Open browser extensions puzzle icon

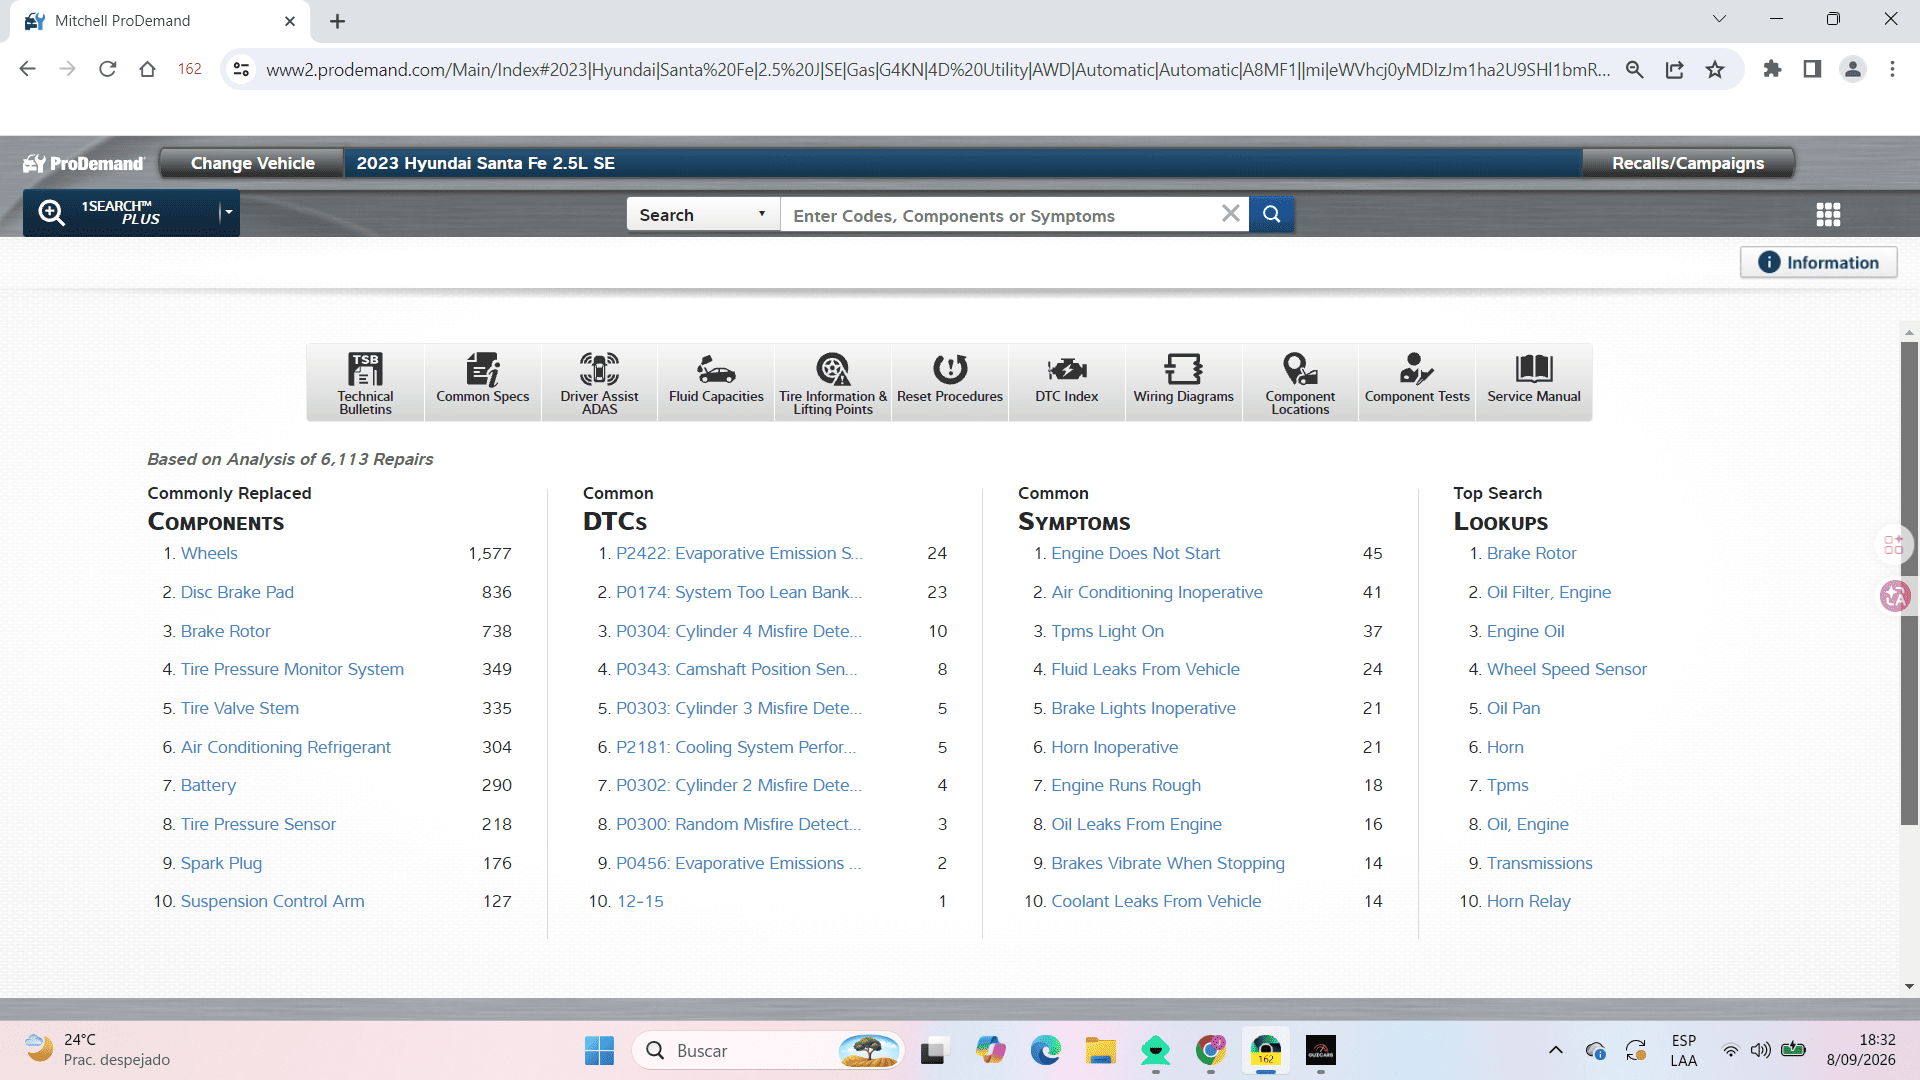[1772, 69]
